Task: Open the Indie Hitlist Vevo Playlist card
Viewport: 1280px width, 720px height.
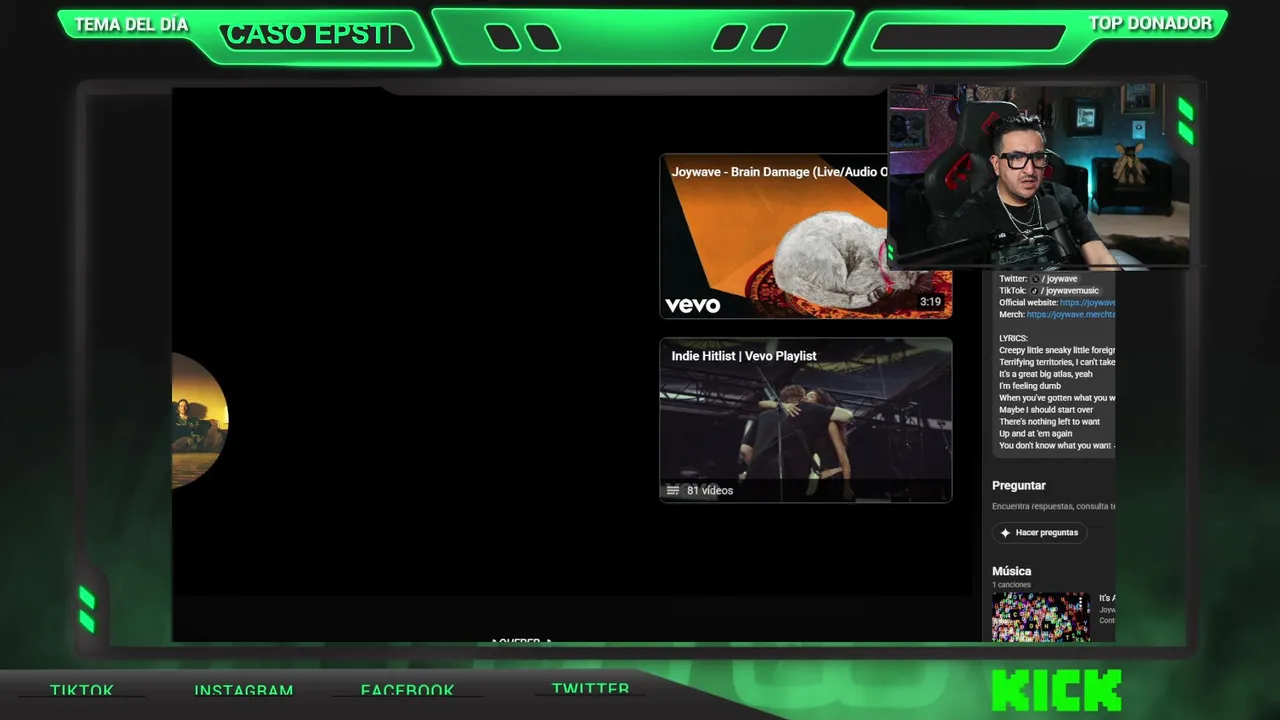Action: click(806, 420)
